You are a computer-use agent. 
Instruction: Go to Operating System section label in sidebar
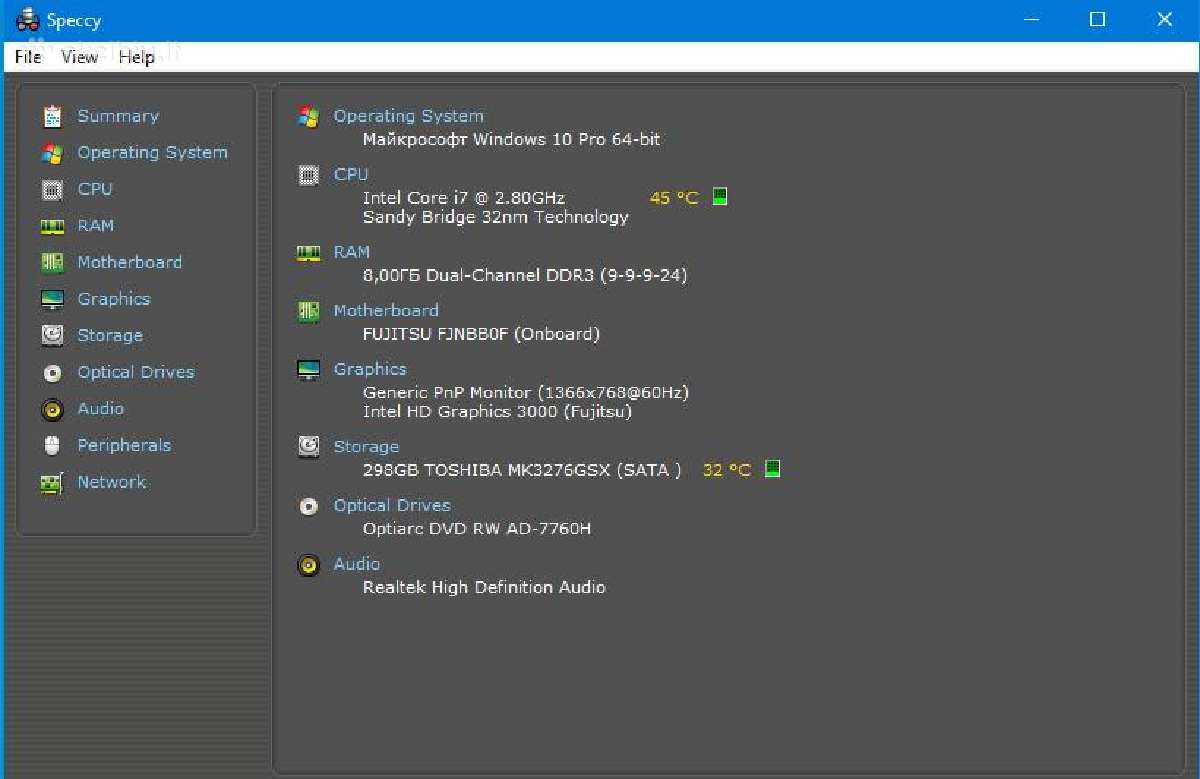click(x=153, y=152)
